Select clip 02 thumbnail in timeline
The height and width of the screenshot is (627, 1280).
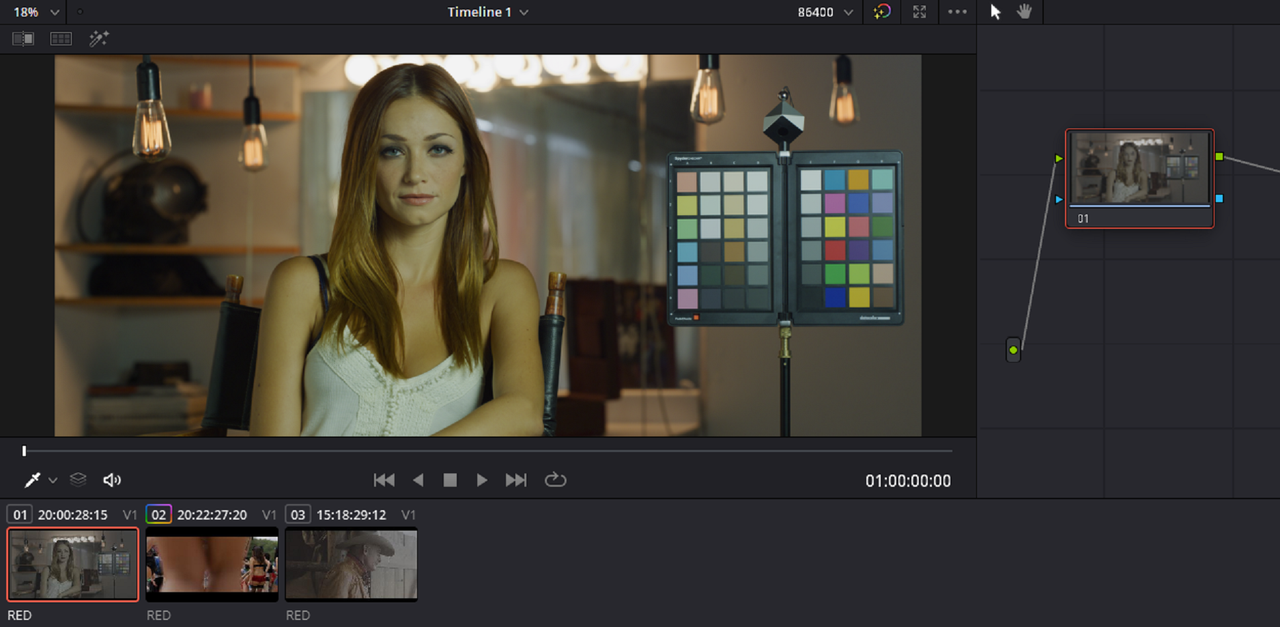212,564
